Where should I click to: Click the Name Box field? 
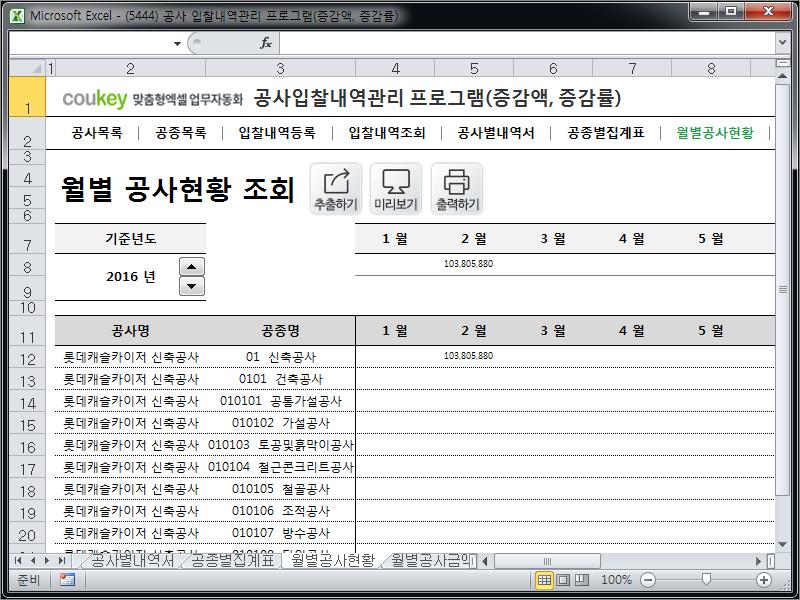pyautogui.click(x=90, y=43)
